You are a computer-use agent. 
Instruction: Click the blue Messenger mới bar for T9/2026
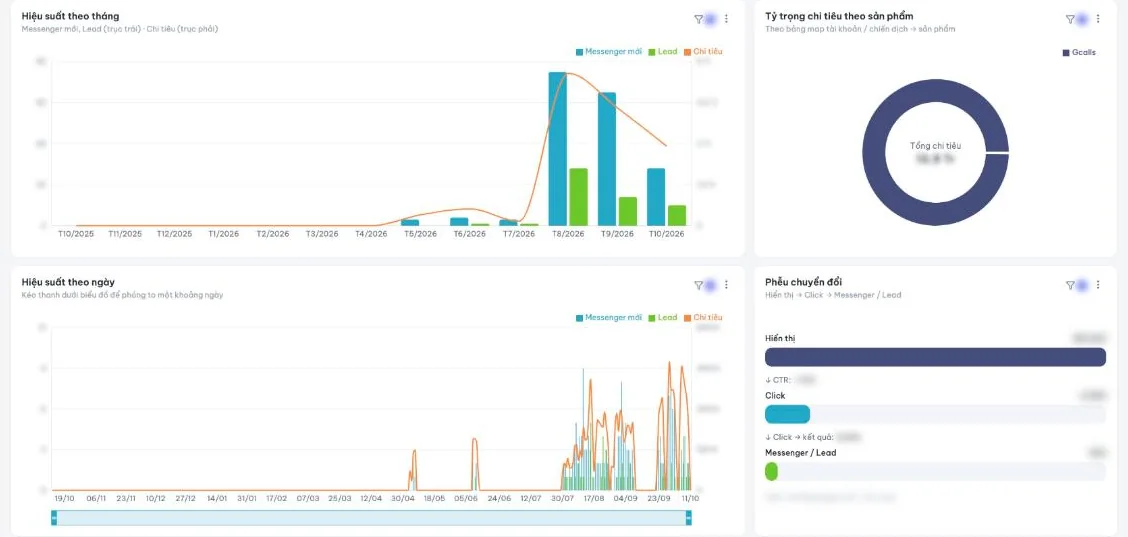[606, 158]
